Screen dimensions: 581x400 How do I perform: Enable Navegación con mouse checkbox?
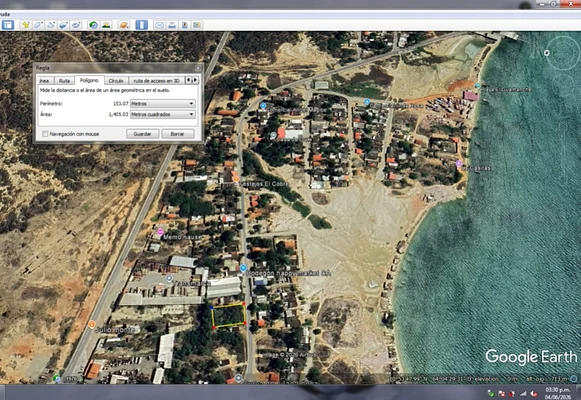(45, 134)
